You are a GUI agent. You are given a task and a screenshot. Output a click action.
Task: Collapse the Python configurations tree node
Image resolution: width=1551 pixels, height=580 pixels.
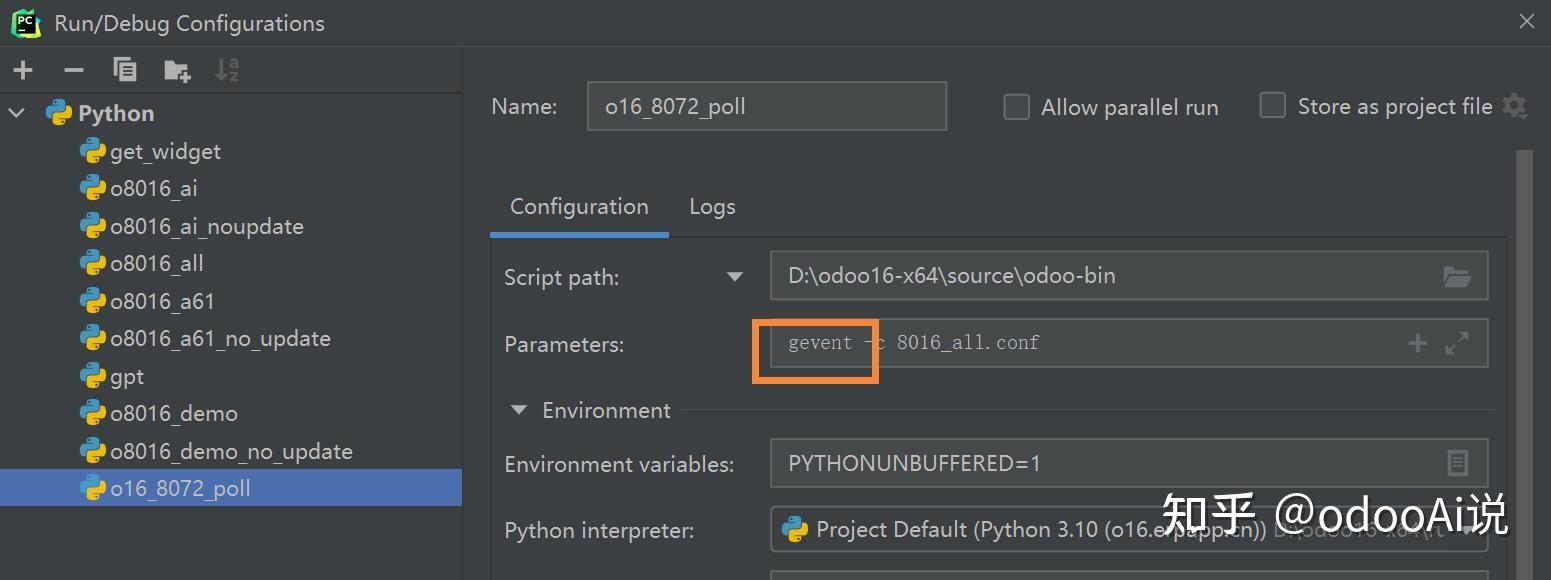[17, 113]
